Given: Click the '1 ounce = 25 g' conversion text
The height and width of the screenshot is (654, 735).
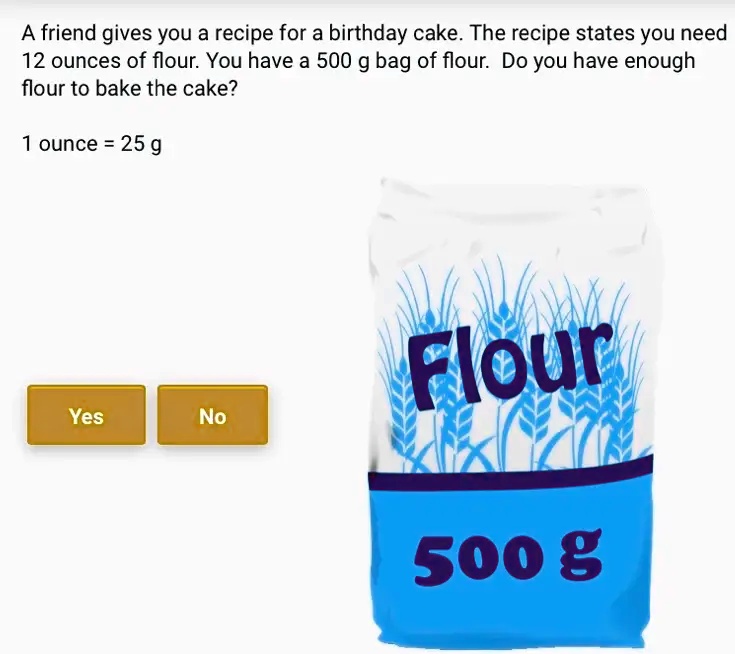Looking at the screenshot, I should 92,144.
